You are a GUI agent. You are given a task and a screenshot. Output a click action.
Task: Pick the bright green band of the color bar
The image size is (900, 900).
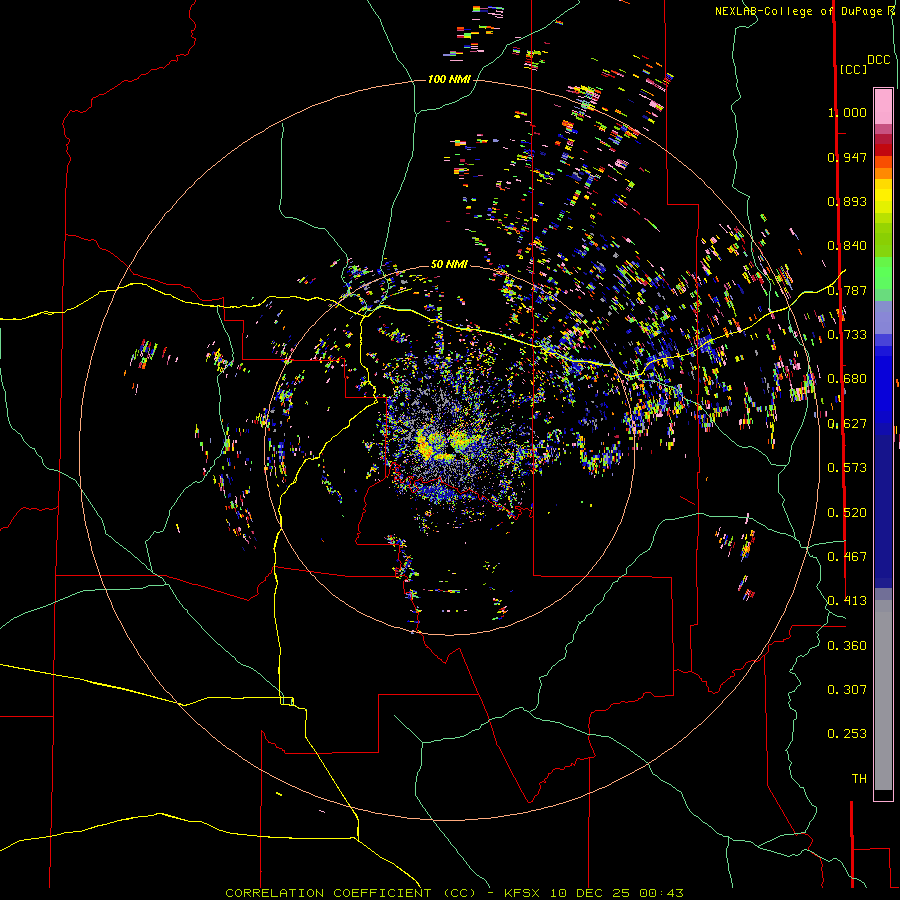883,273
